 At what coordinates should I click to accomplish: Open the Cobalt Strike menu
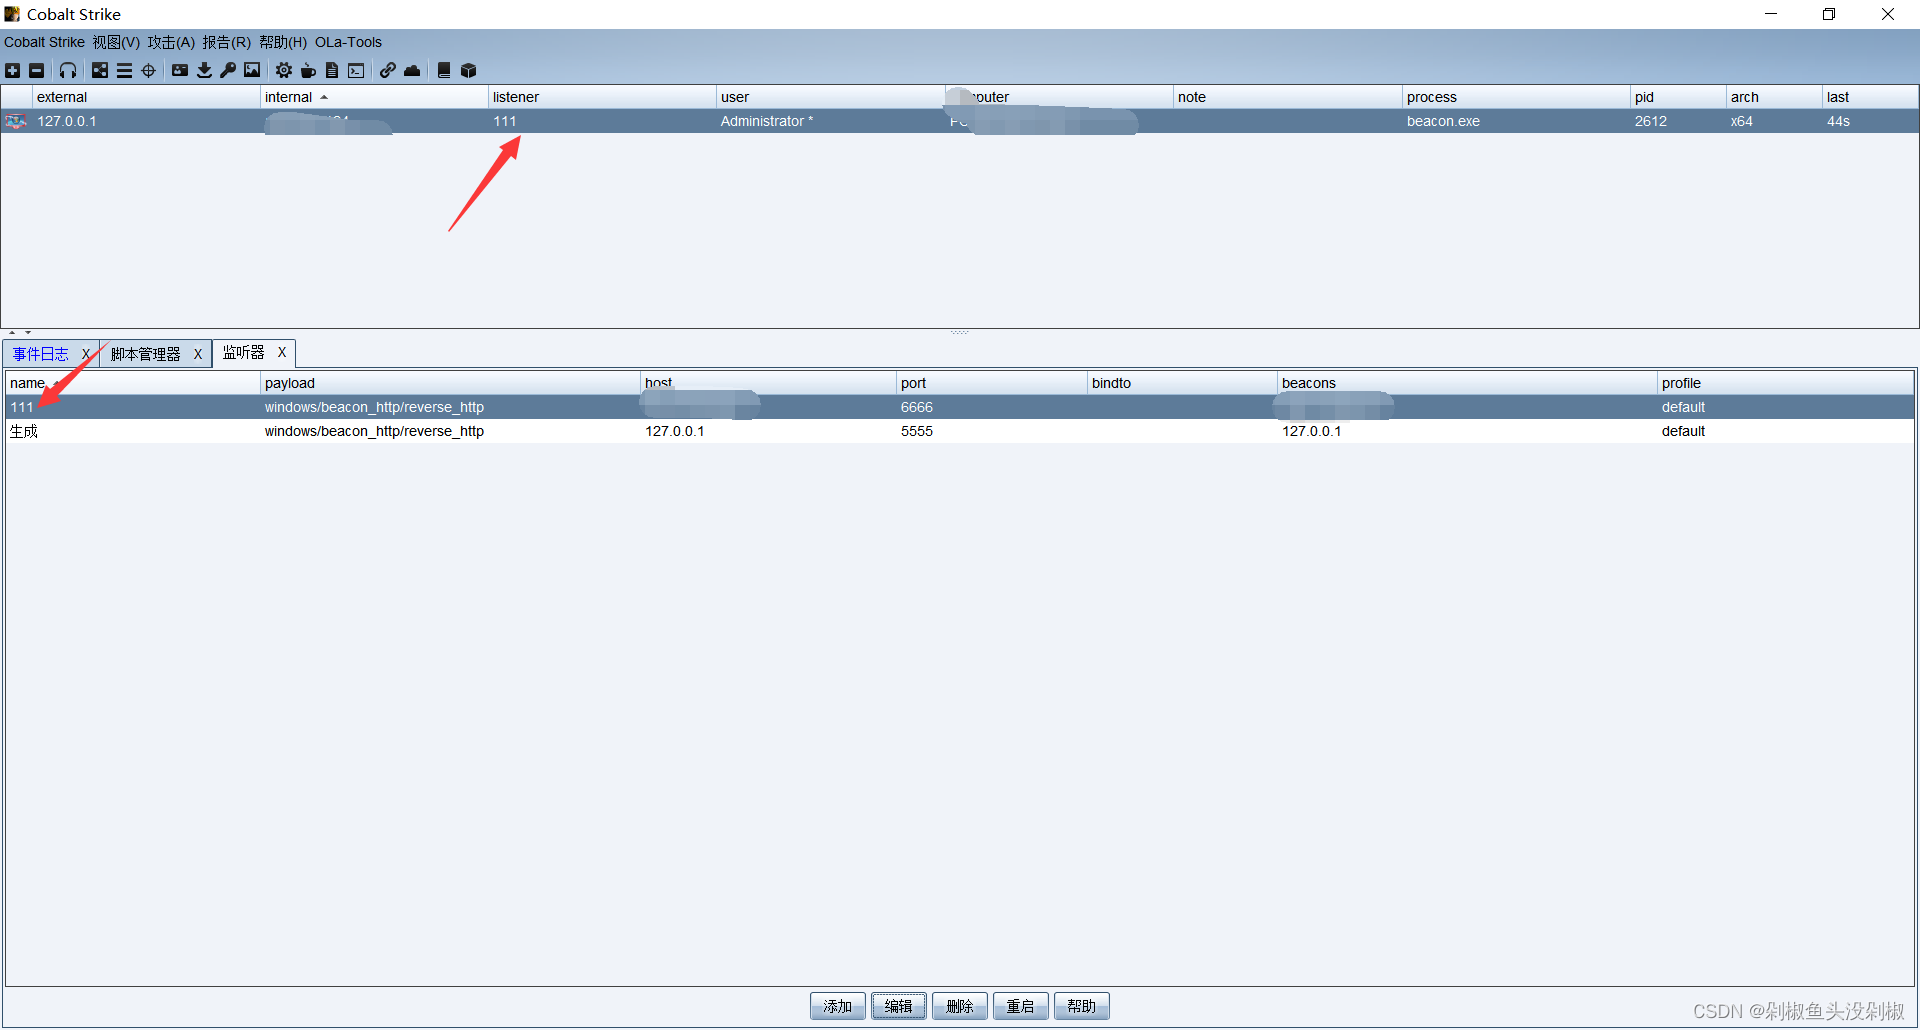click(x=44, y=42)
